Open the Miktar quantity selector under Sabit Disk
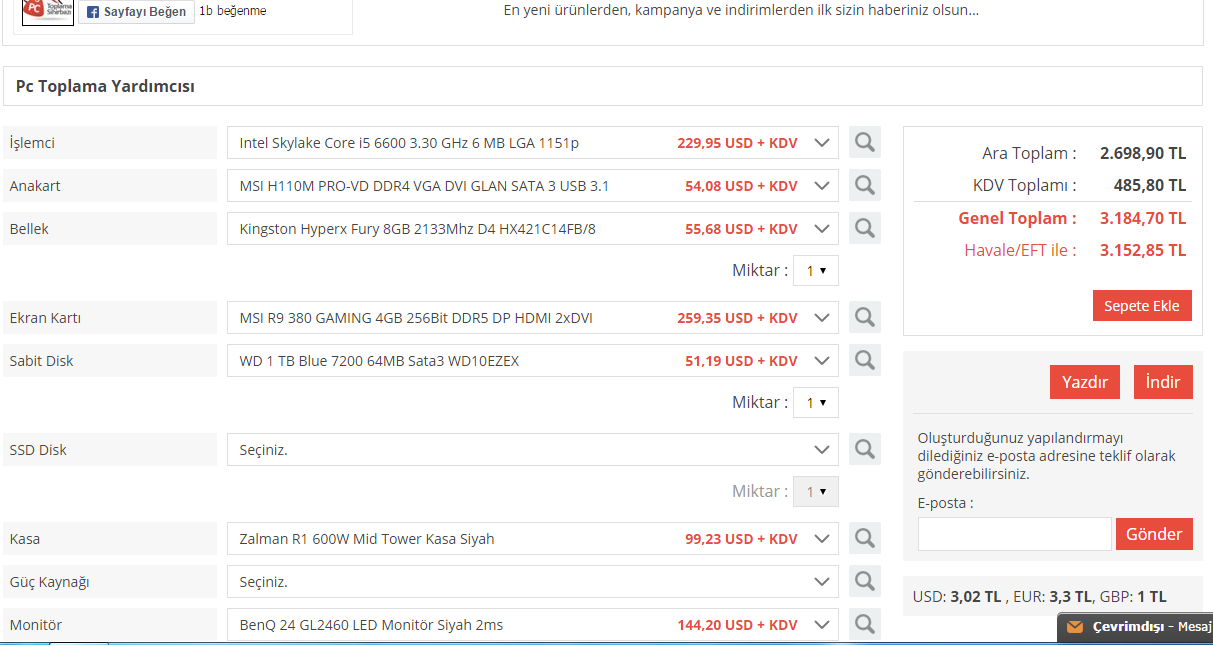Image resolution: width=1213 pixels, height=645 pixels. click(x=816, y=403)
